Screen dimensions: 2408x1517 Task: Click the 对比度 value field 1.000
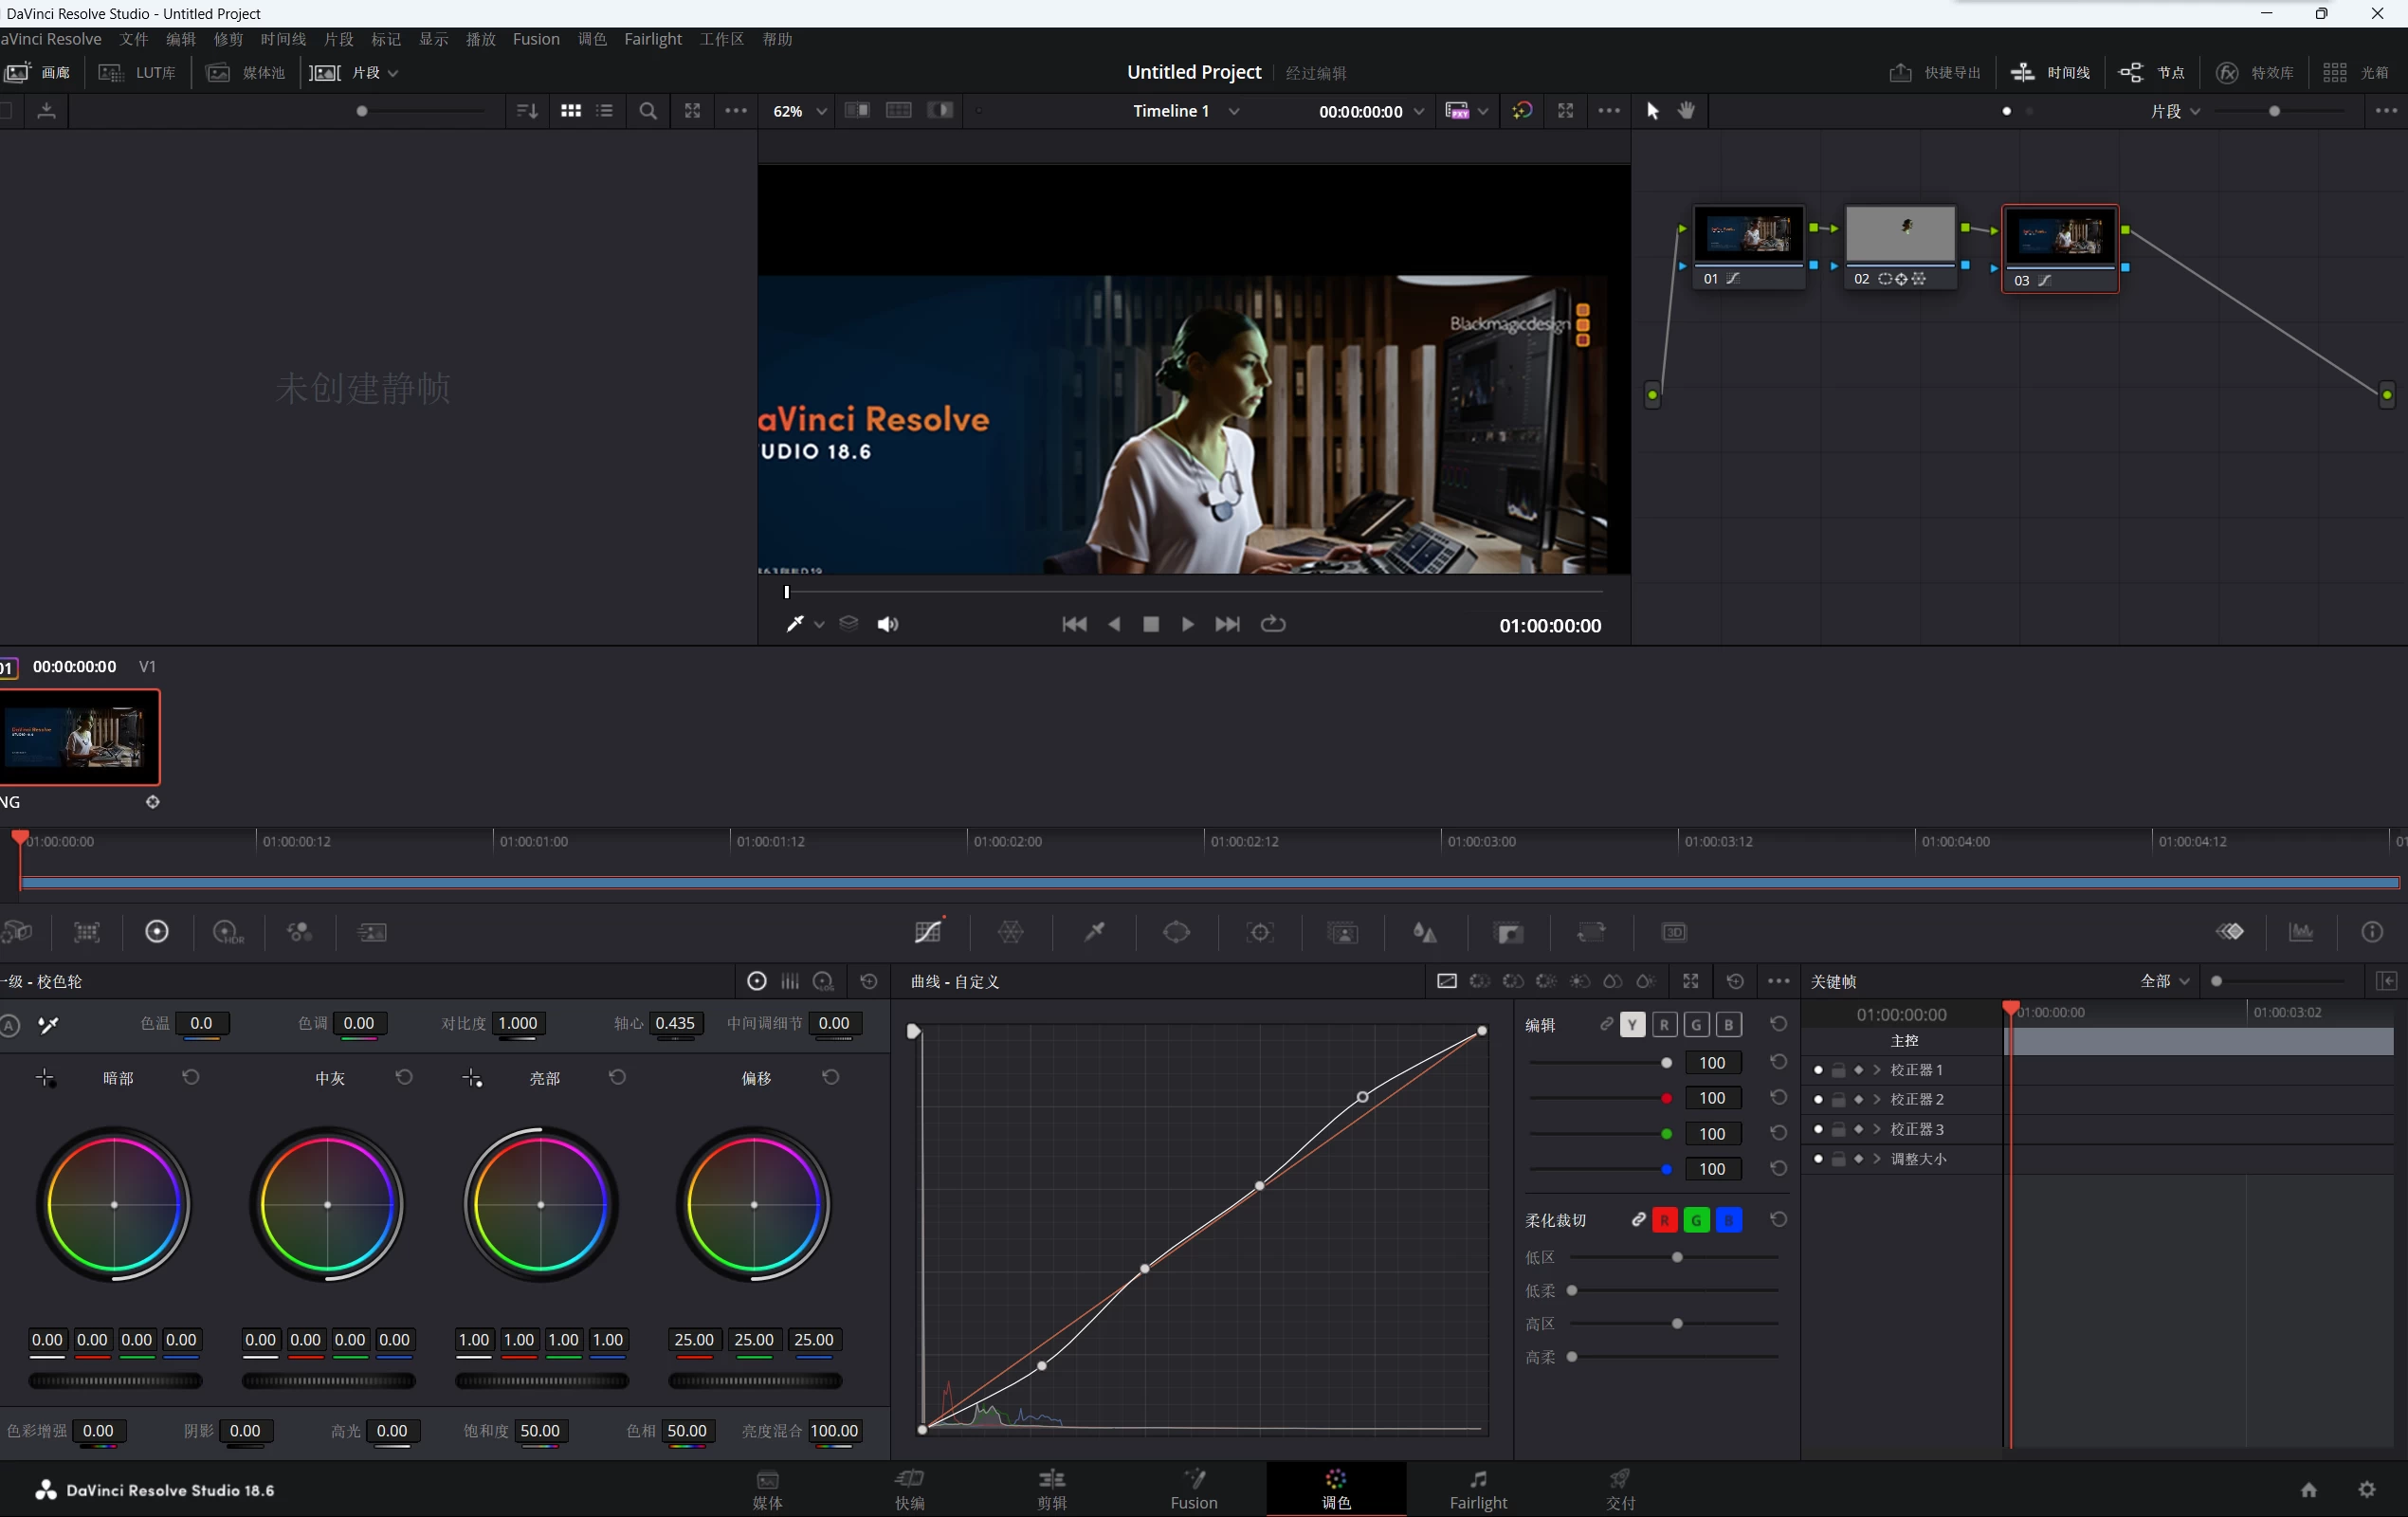point(517,1023)
